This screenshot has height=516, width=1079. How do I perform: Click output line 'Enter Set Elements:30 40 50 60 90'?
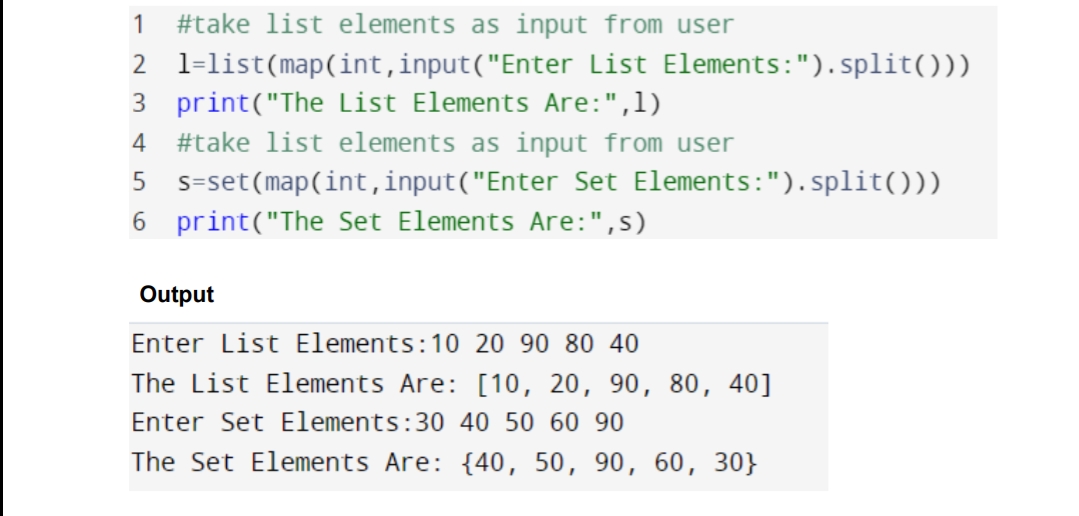click(378, 422)
